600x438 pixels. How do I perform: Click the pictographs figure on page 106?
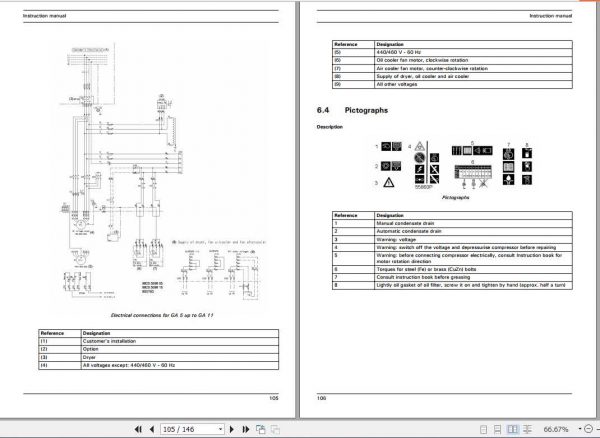click(x=454, y=166)
